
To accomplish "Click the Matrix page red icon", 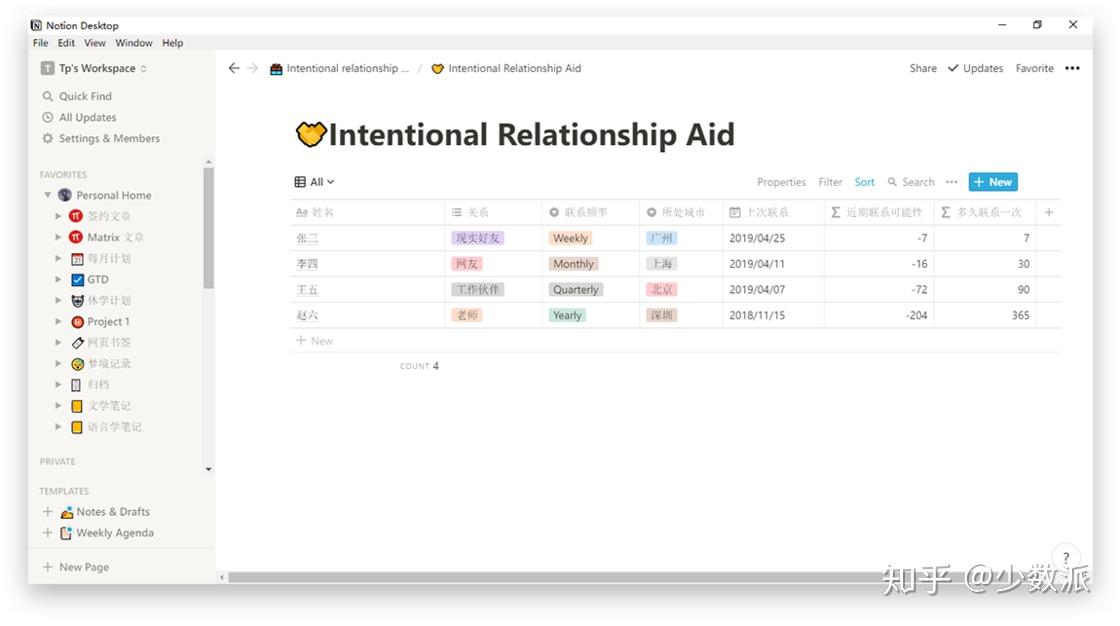I will (76, 237).
